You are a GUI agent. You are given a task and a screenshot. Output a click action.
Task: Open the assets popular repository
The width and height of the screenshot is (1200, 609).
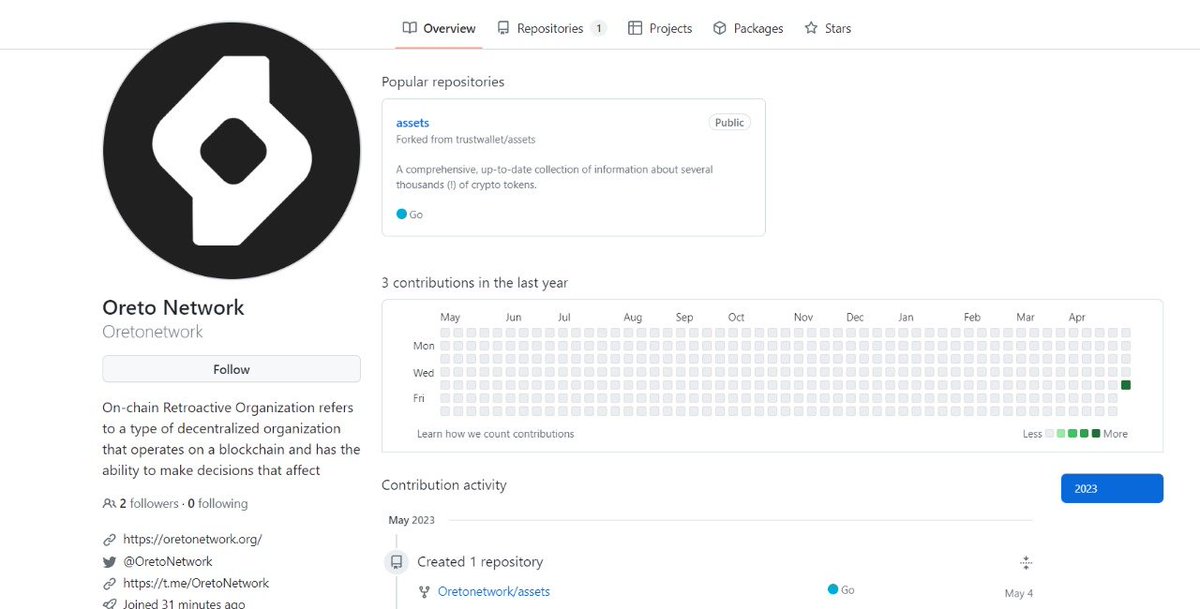pos(413,123)
